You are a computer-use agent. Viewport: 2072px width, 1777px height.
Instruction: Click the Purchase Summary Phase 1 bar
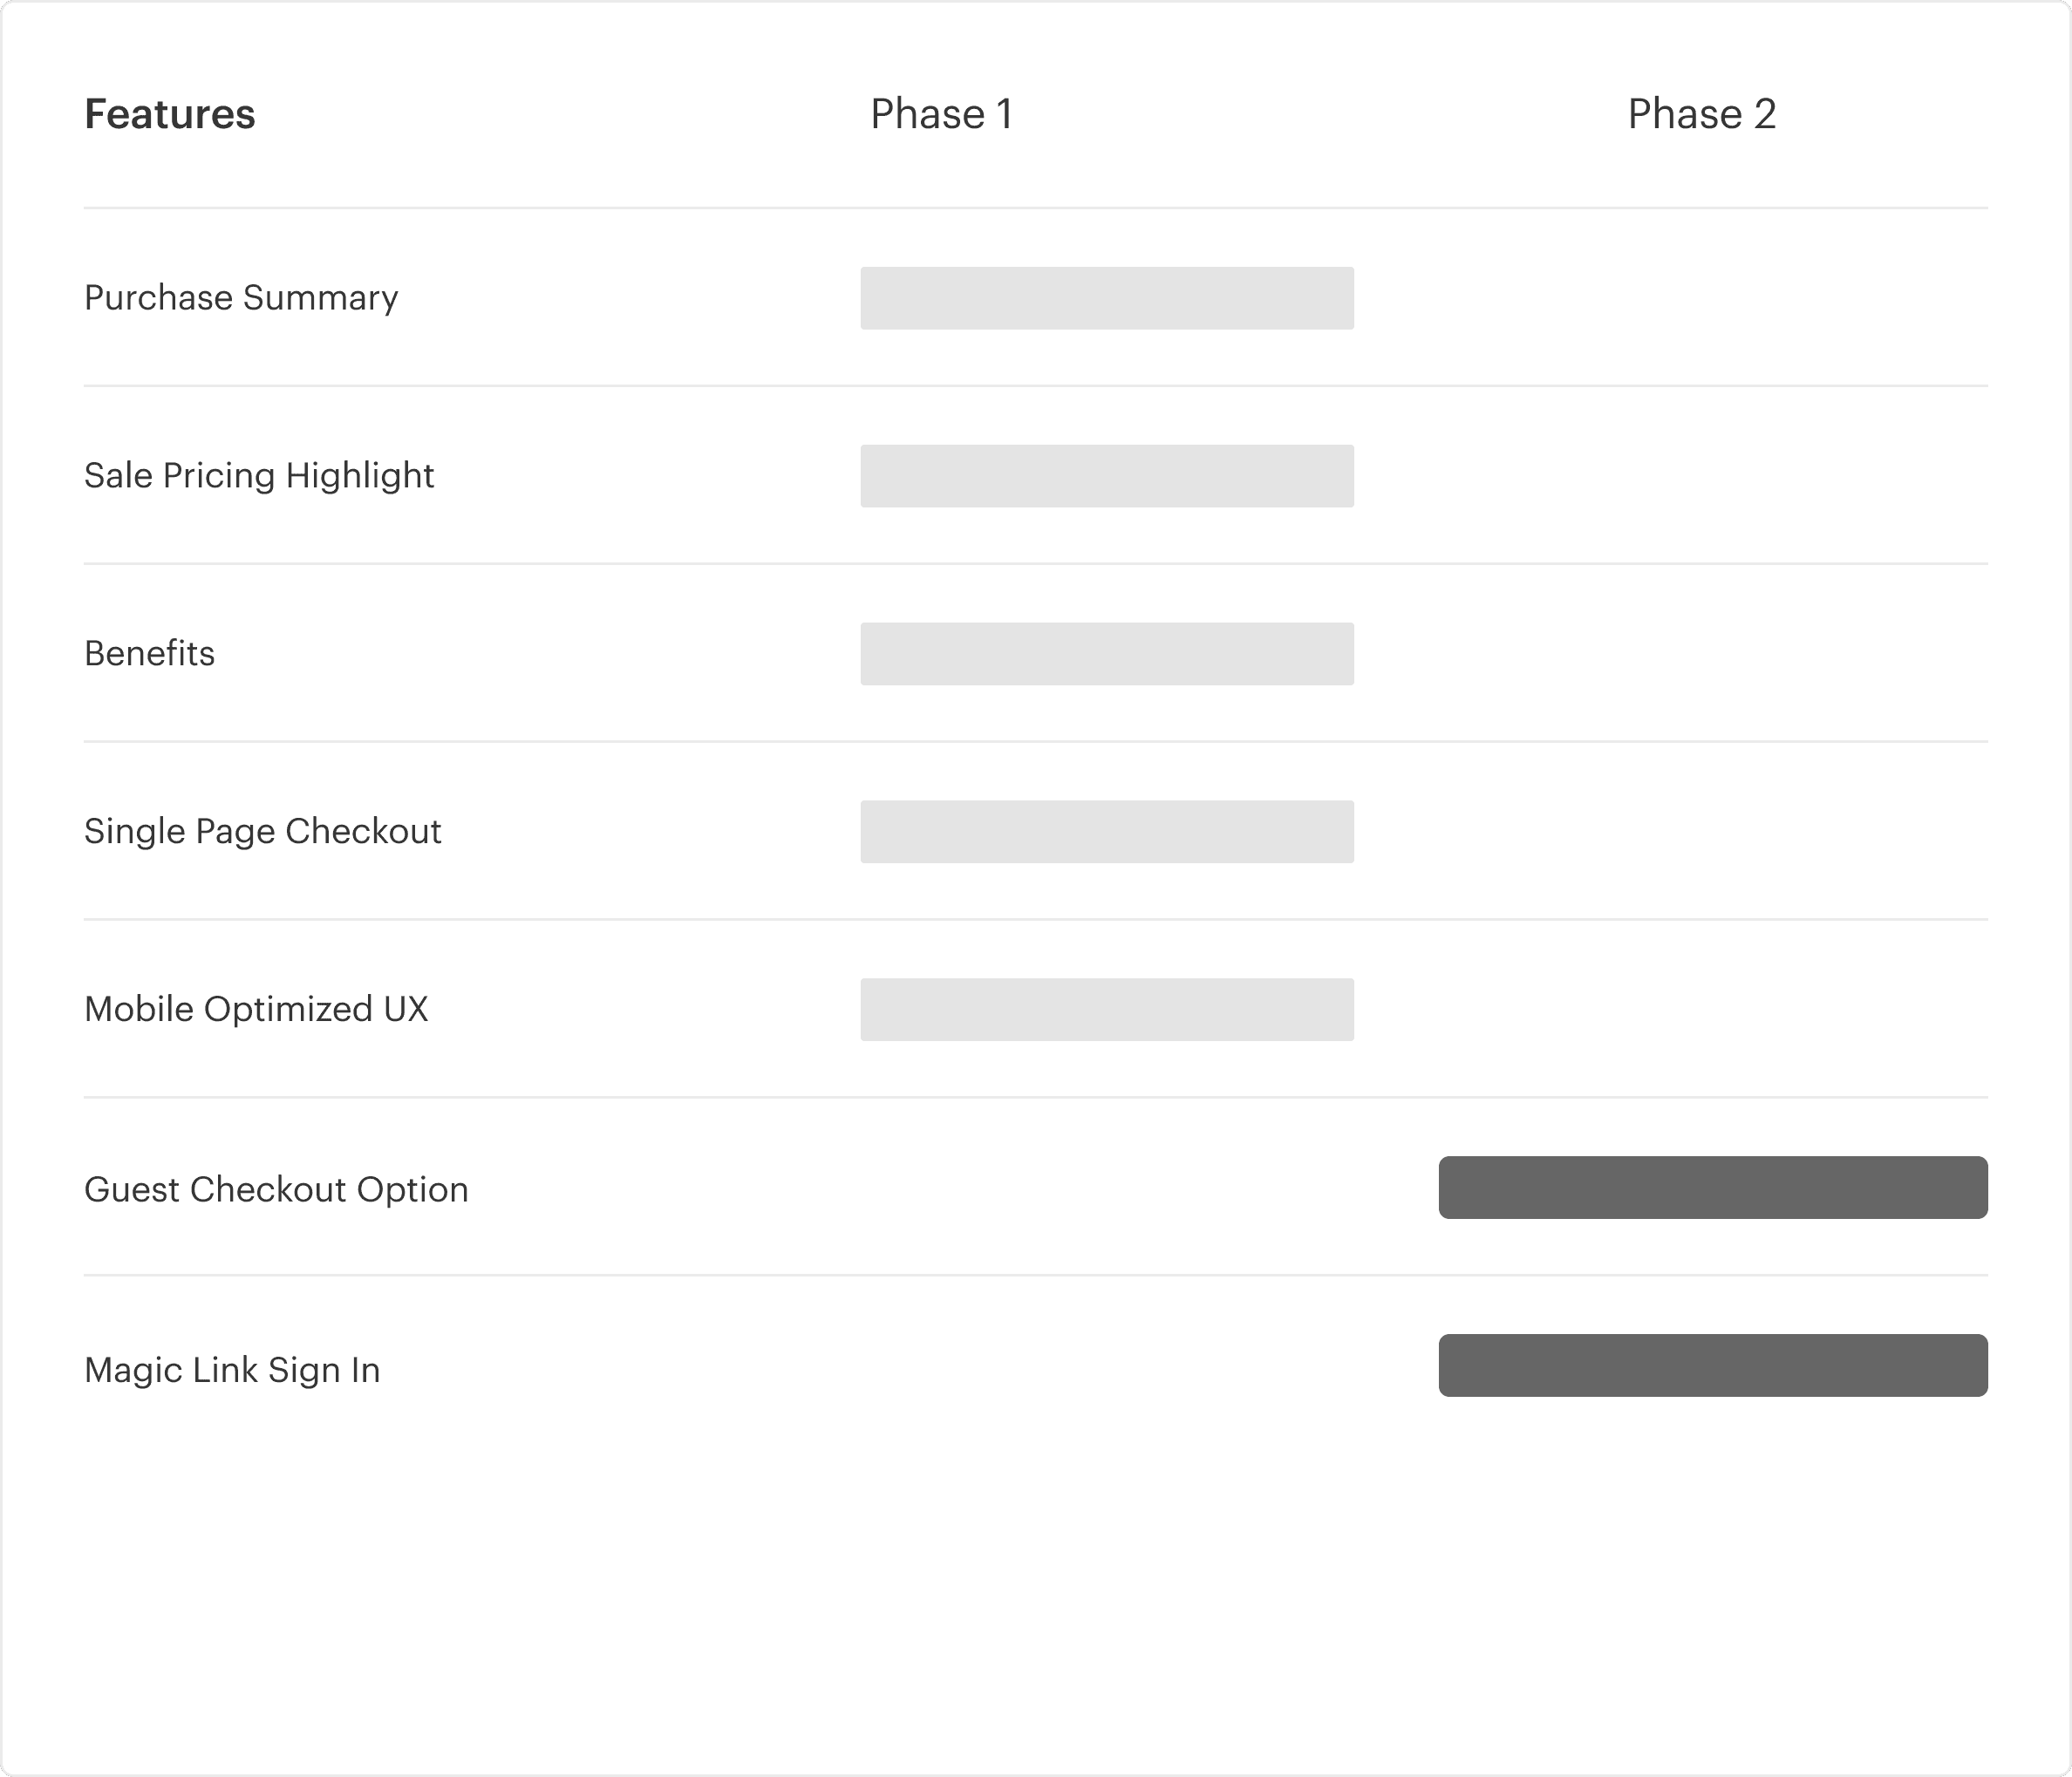pos(1107,298)
